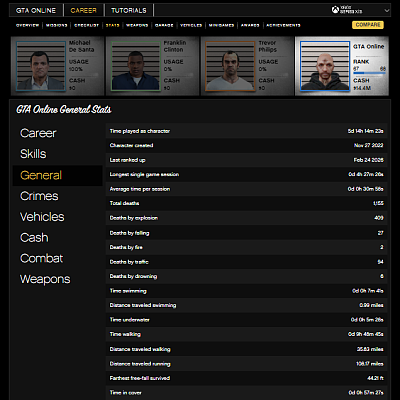
Task: Open the Skills stats category
Action: pos(33,154)
